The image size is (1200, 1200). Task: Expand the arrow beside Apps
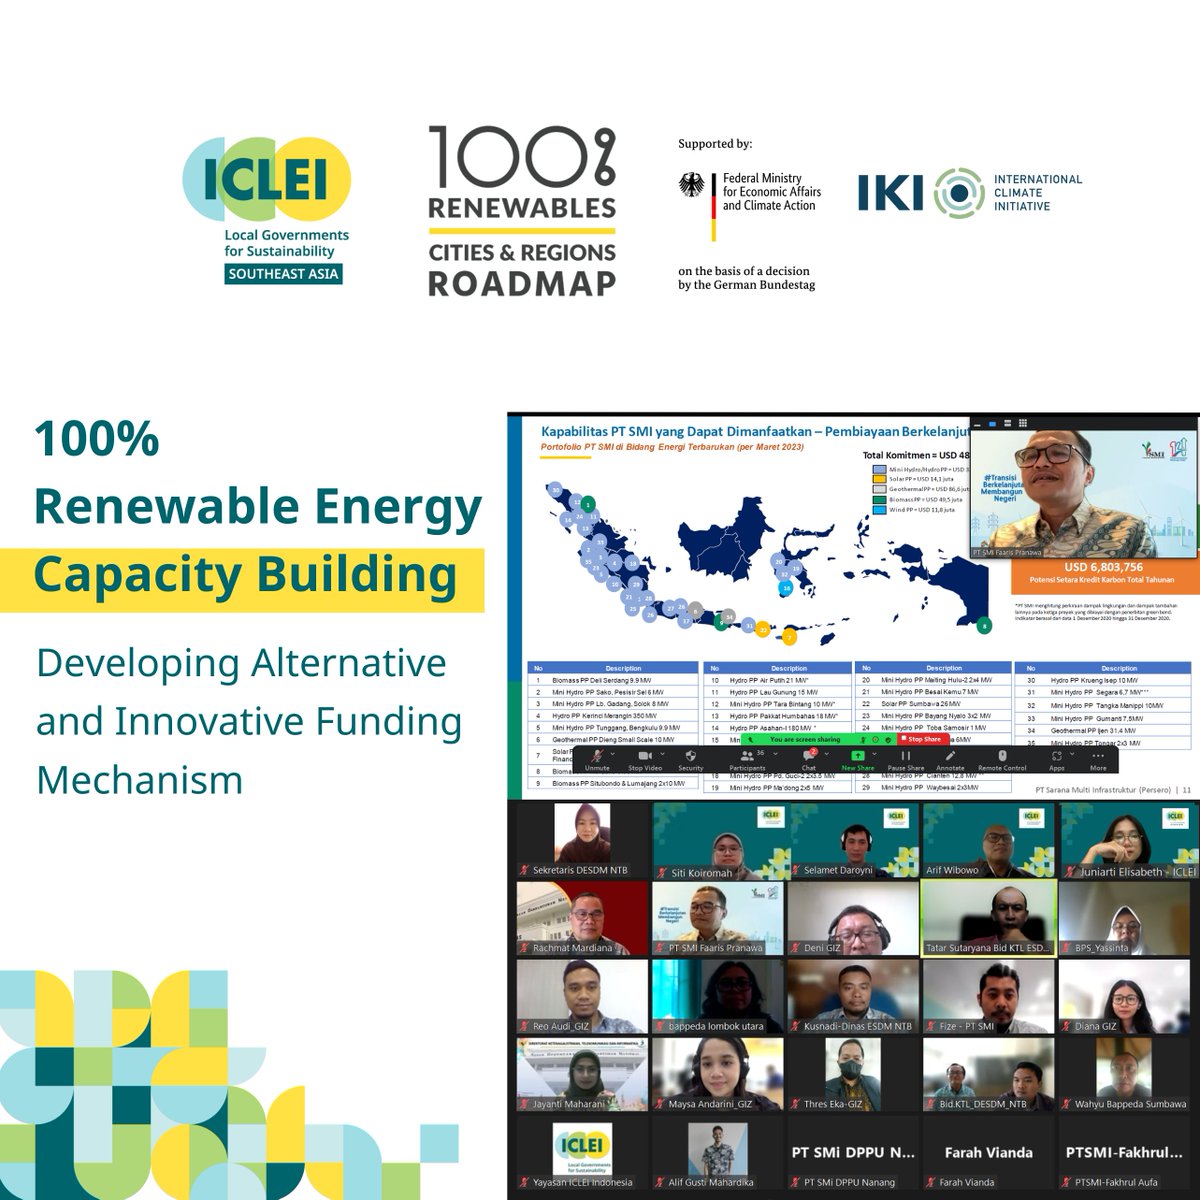[x=1073, y=754]
